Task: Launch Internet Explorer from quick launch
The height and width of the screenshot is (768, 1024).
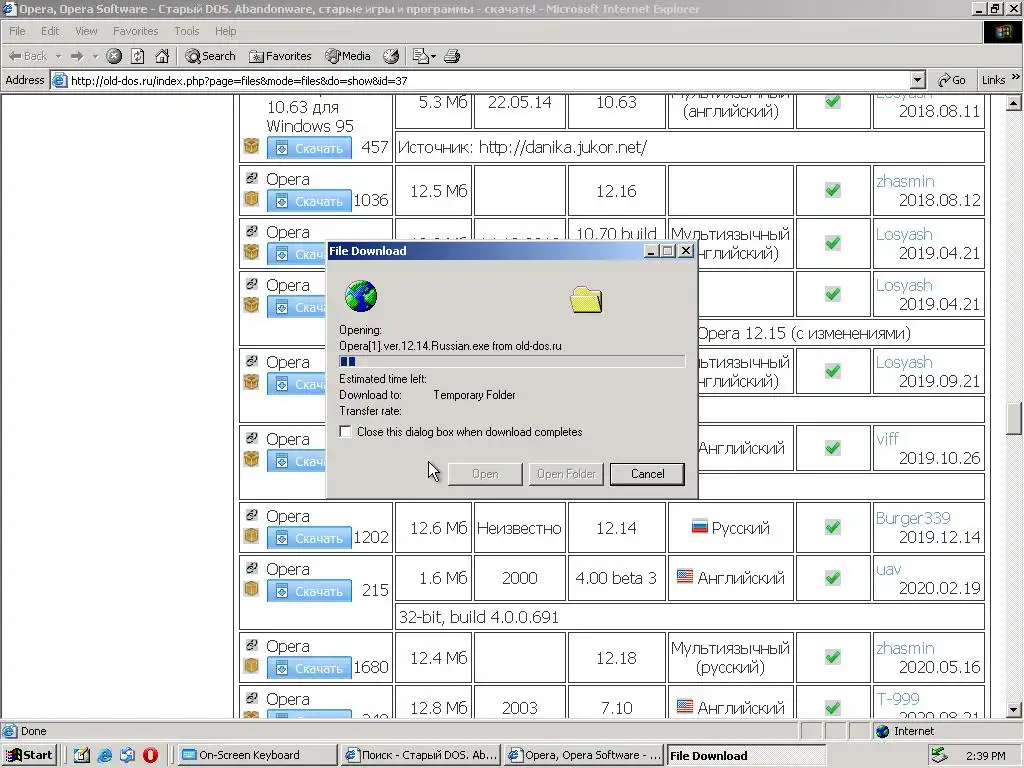Action: point(104,756)
